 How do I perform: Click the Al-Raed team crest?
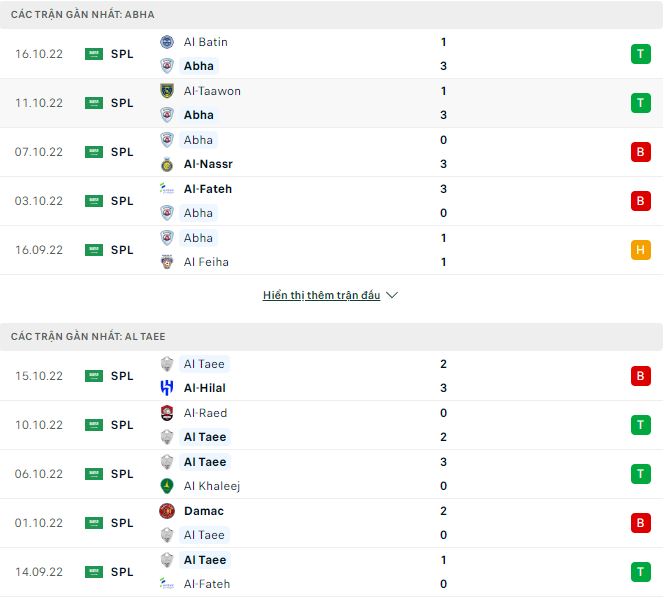click(167, 413)
